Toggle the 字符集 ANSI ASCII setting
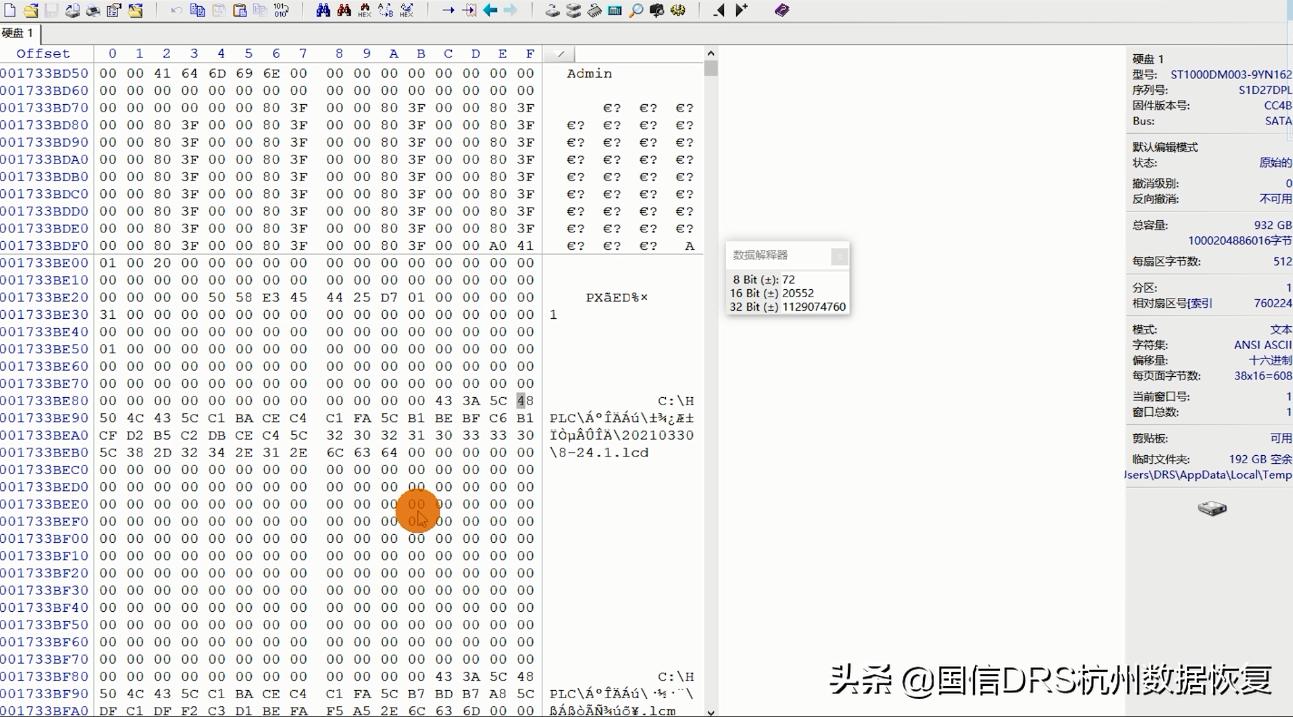The image size is (1293, 717). point(1262,344)
